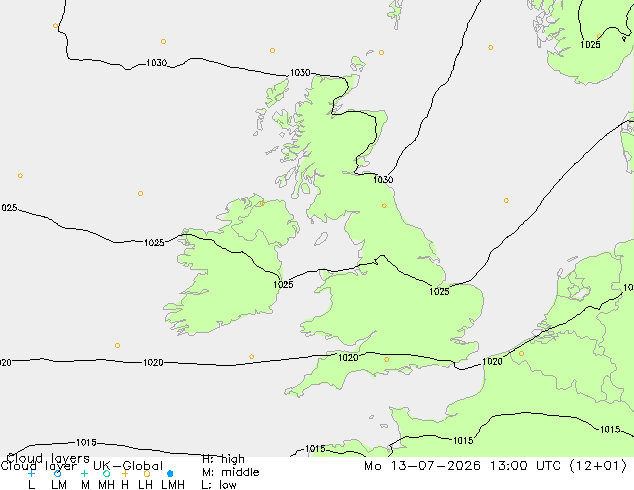This screenshot has height=490, width=634.
Task: Select the orange marker east of Orkney
Action: (x=381, y=52)
